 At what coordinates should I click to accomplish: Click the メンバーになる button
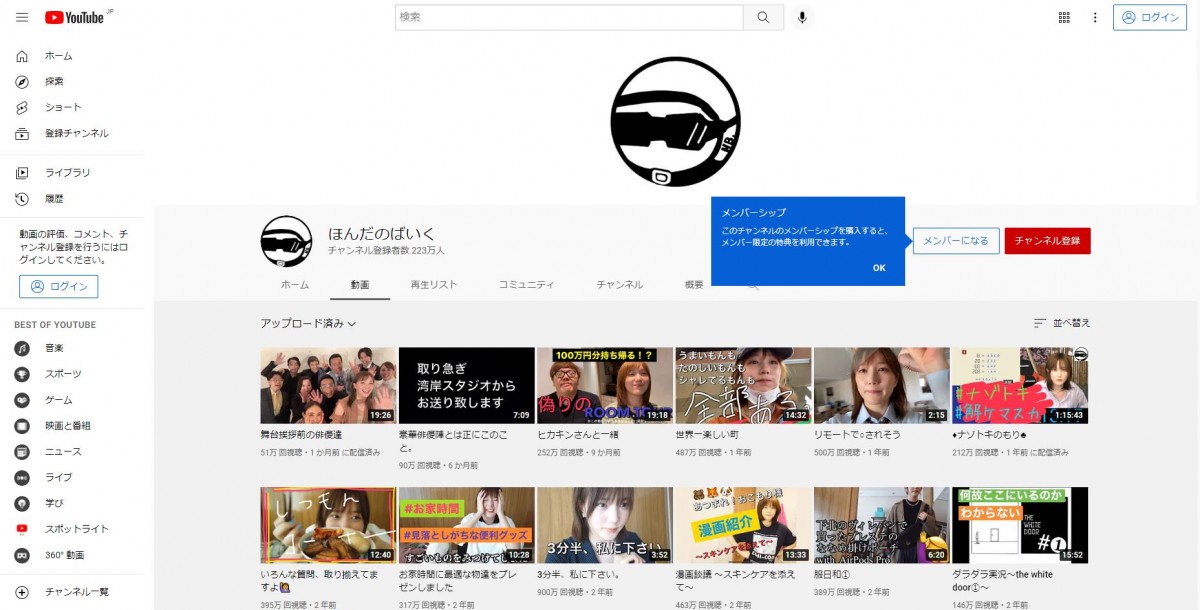click(956, 241)
